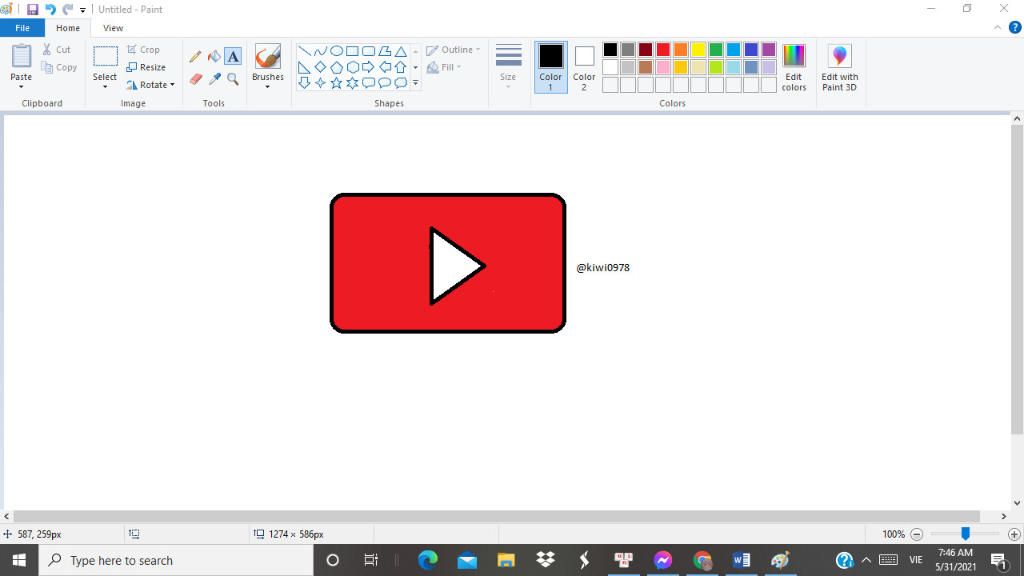
Task: Pick the Right arrow shape
Action: point(368,67)
